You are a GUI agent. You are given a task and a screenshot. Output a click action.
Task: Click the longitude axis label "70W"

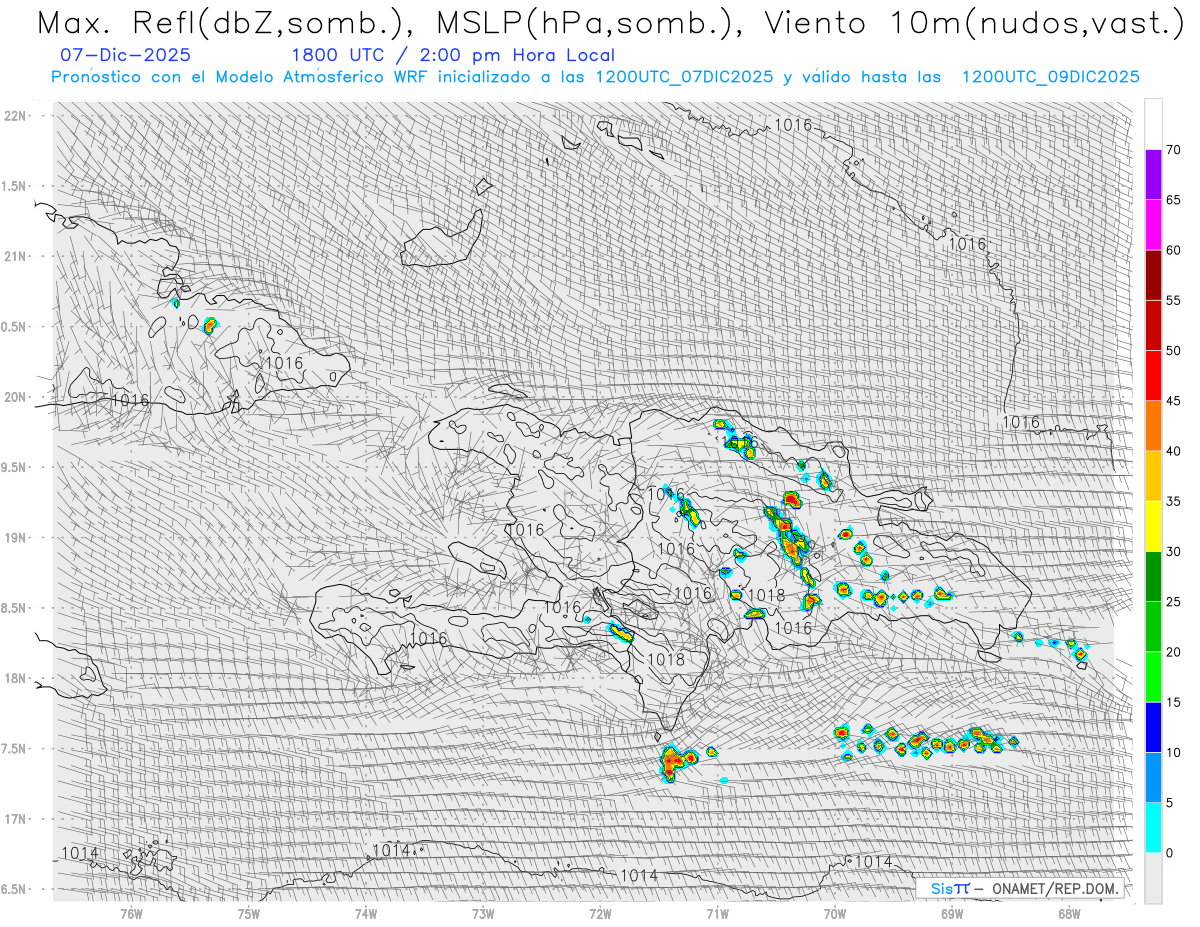click(834, 913)
